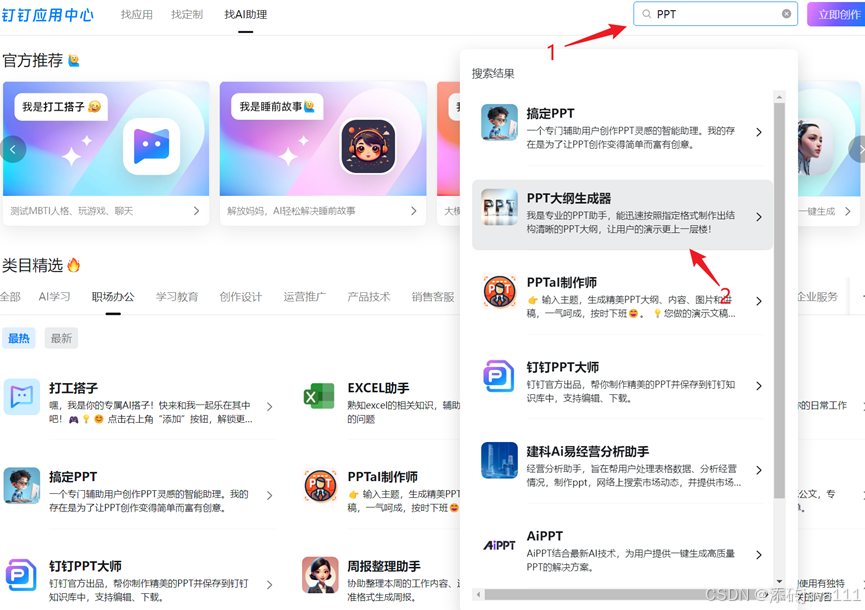Click the emoji icon beside 官方推荐
Image resolution: width=865 pixels, height=610 pixels.
tap(74, 60)
